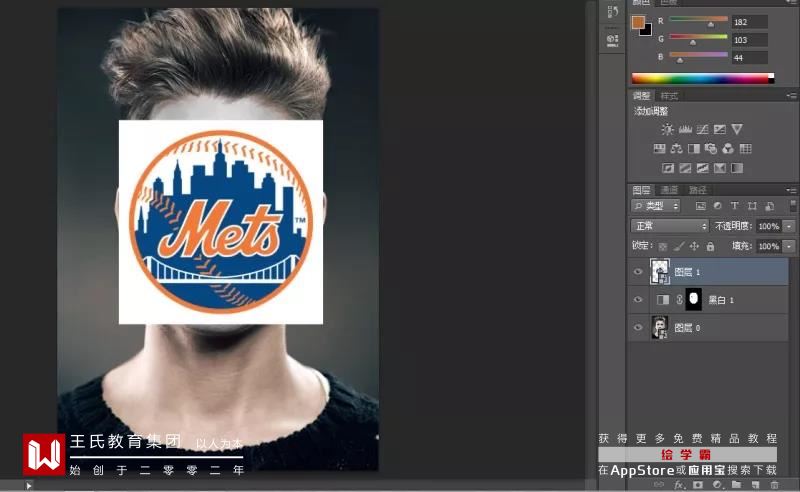Viewport: 800px width, 492px height.
Task: Click the layer style fx icon
Action: (x=679, y=485)
